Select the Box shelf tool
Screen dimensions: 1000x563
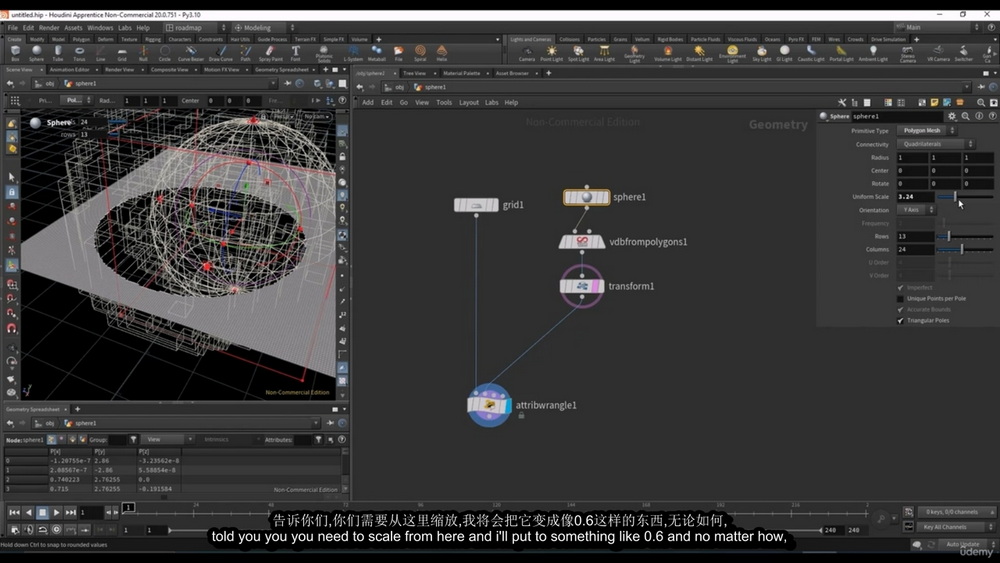click(x=15, y=53)
